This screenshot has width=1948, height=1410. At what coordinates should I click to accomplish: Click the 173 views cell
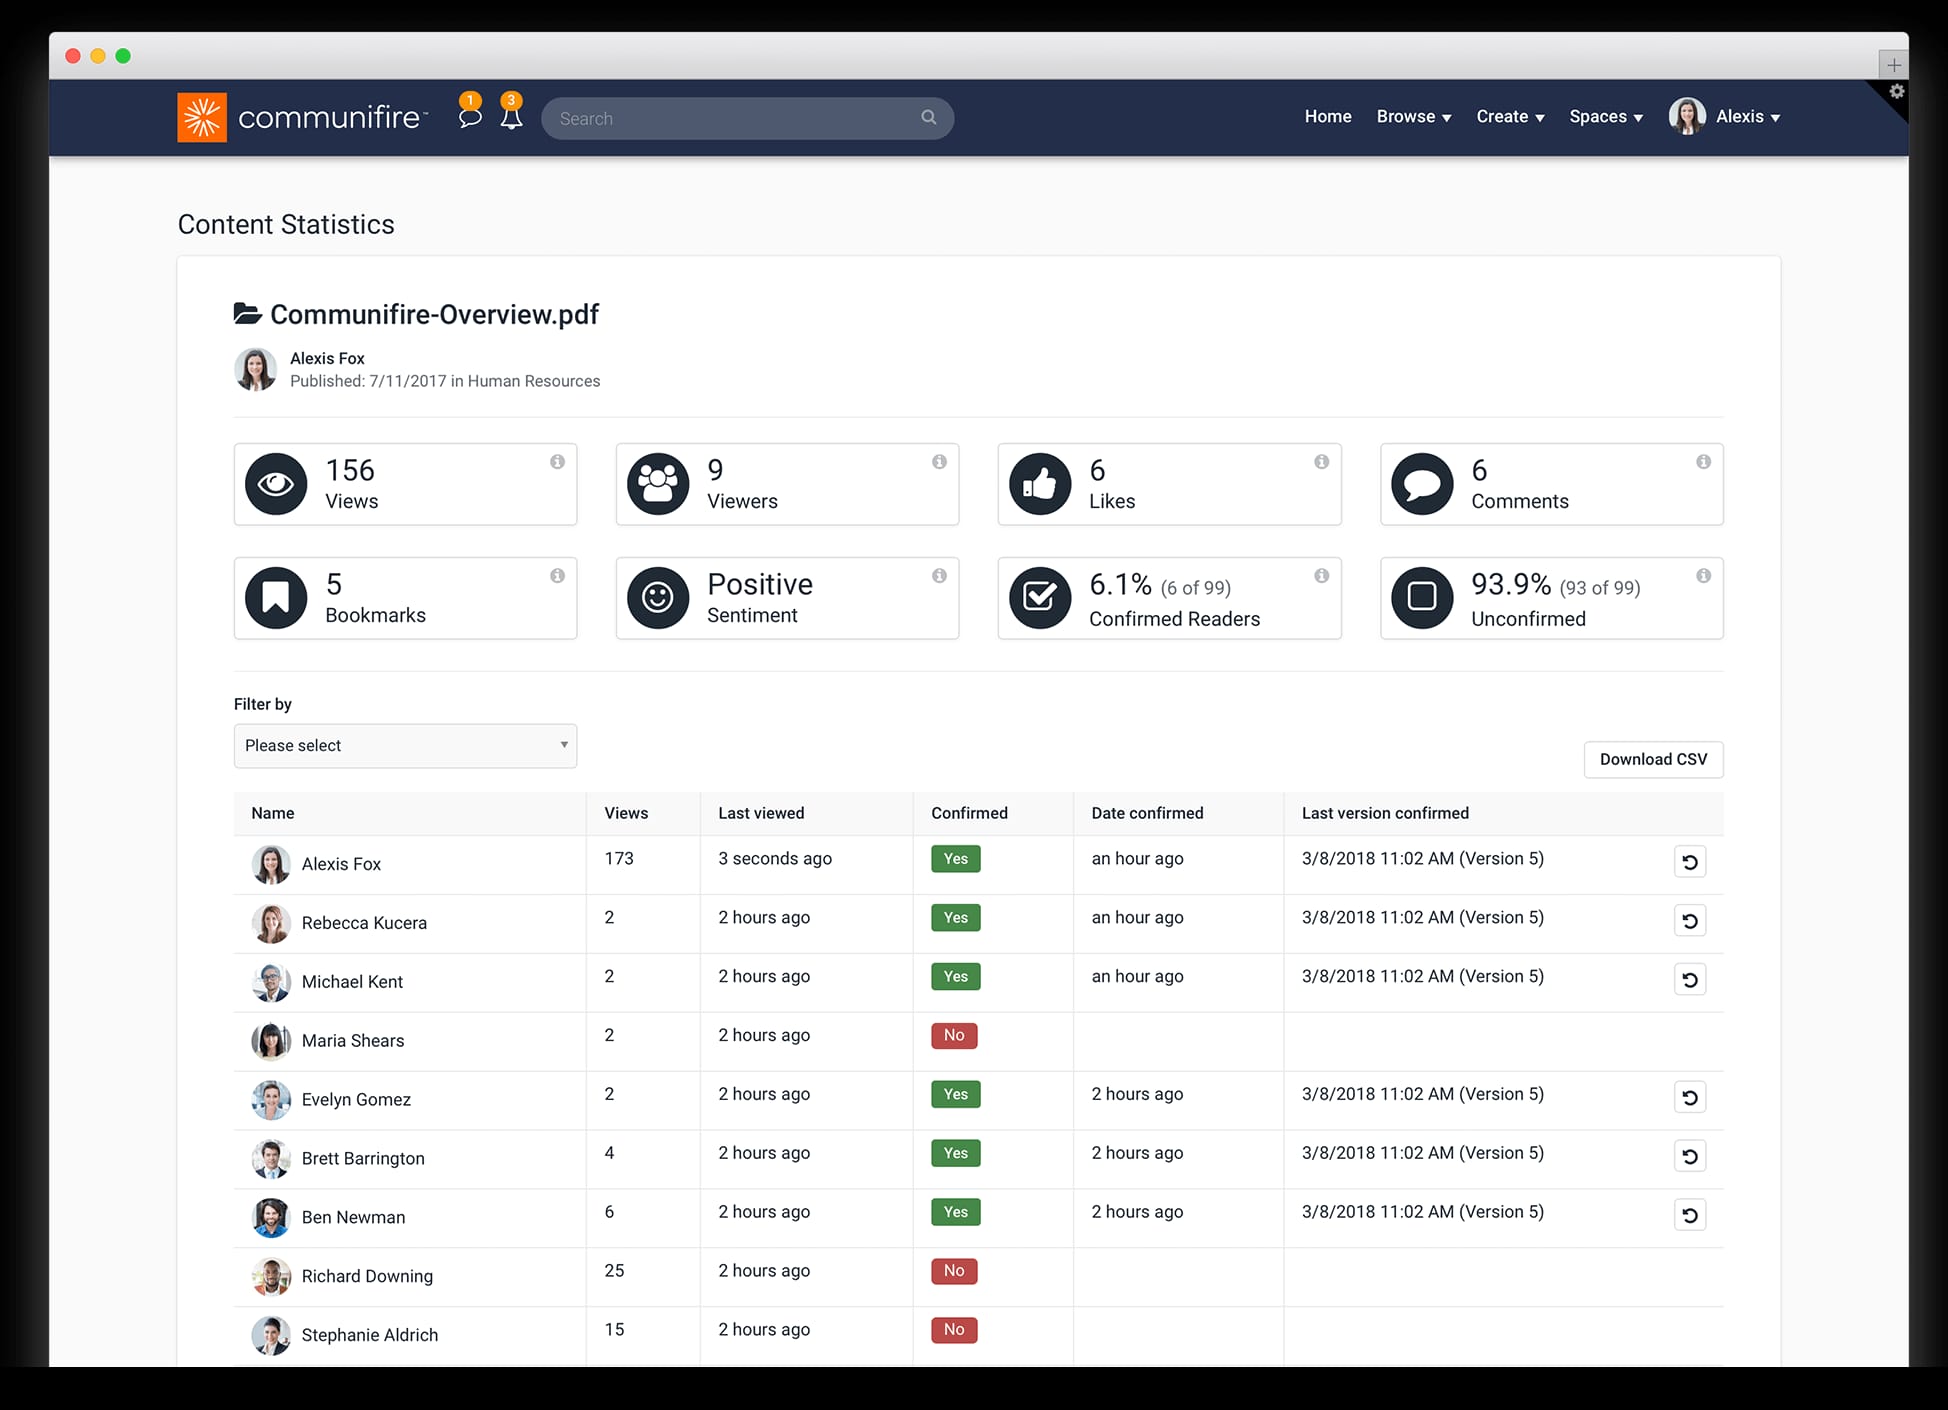pos(619,858)
